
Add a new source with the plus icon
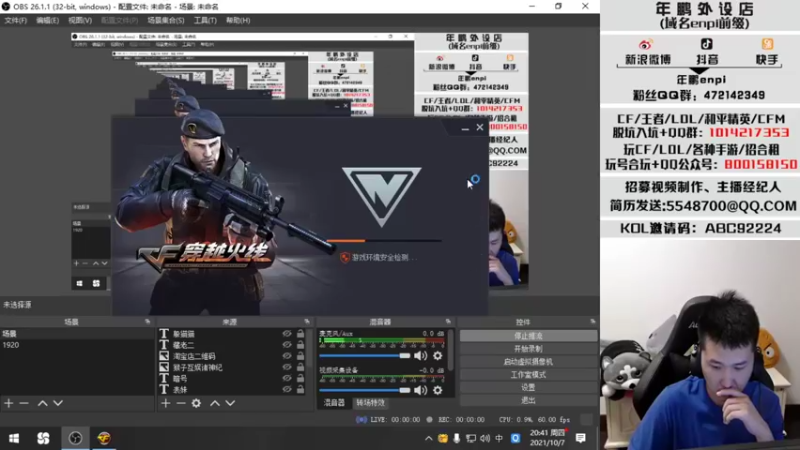pos(165,403)
